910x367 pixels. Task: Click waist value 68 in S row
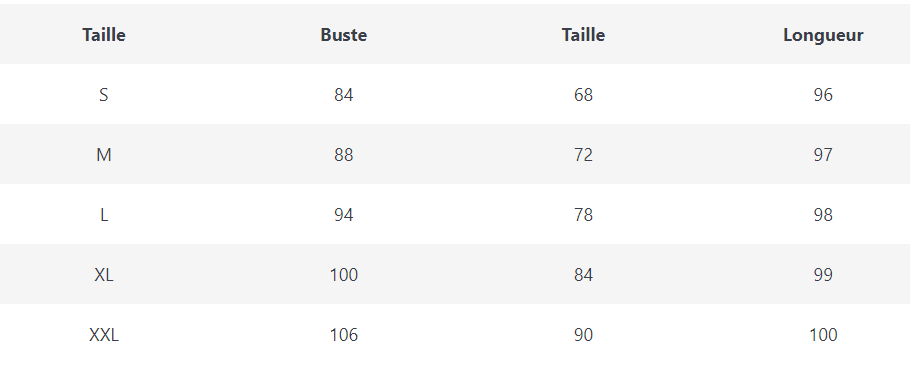point(583,95)
